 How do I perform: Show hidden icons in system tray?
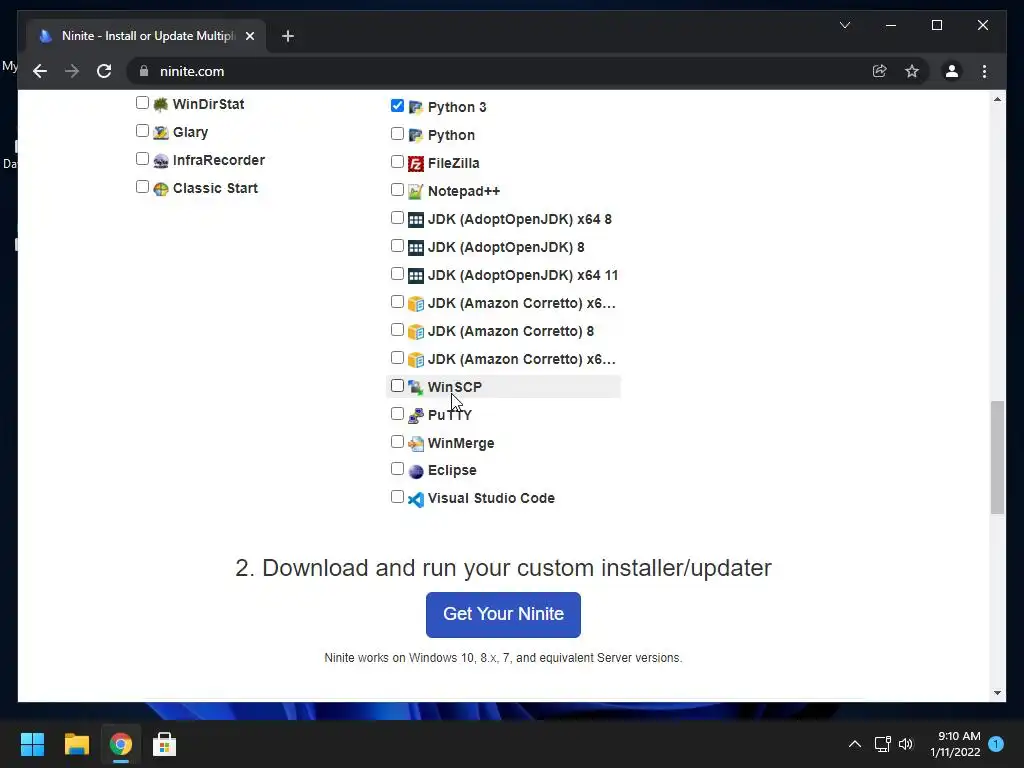(854, 744)
